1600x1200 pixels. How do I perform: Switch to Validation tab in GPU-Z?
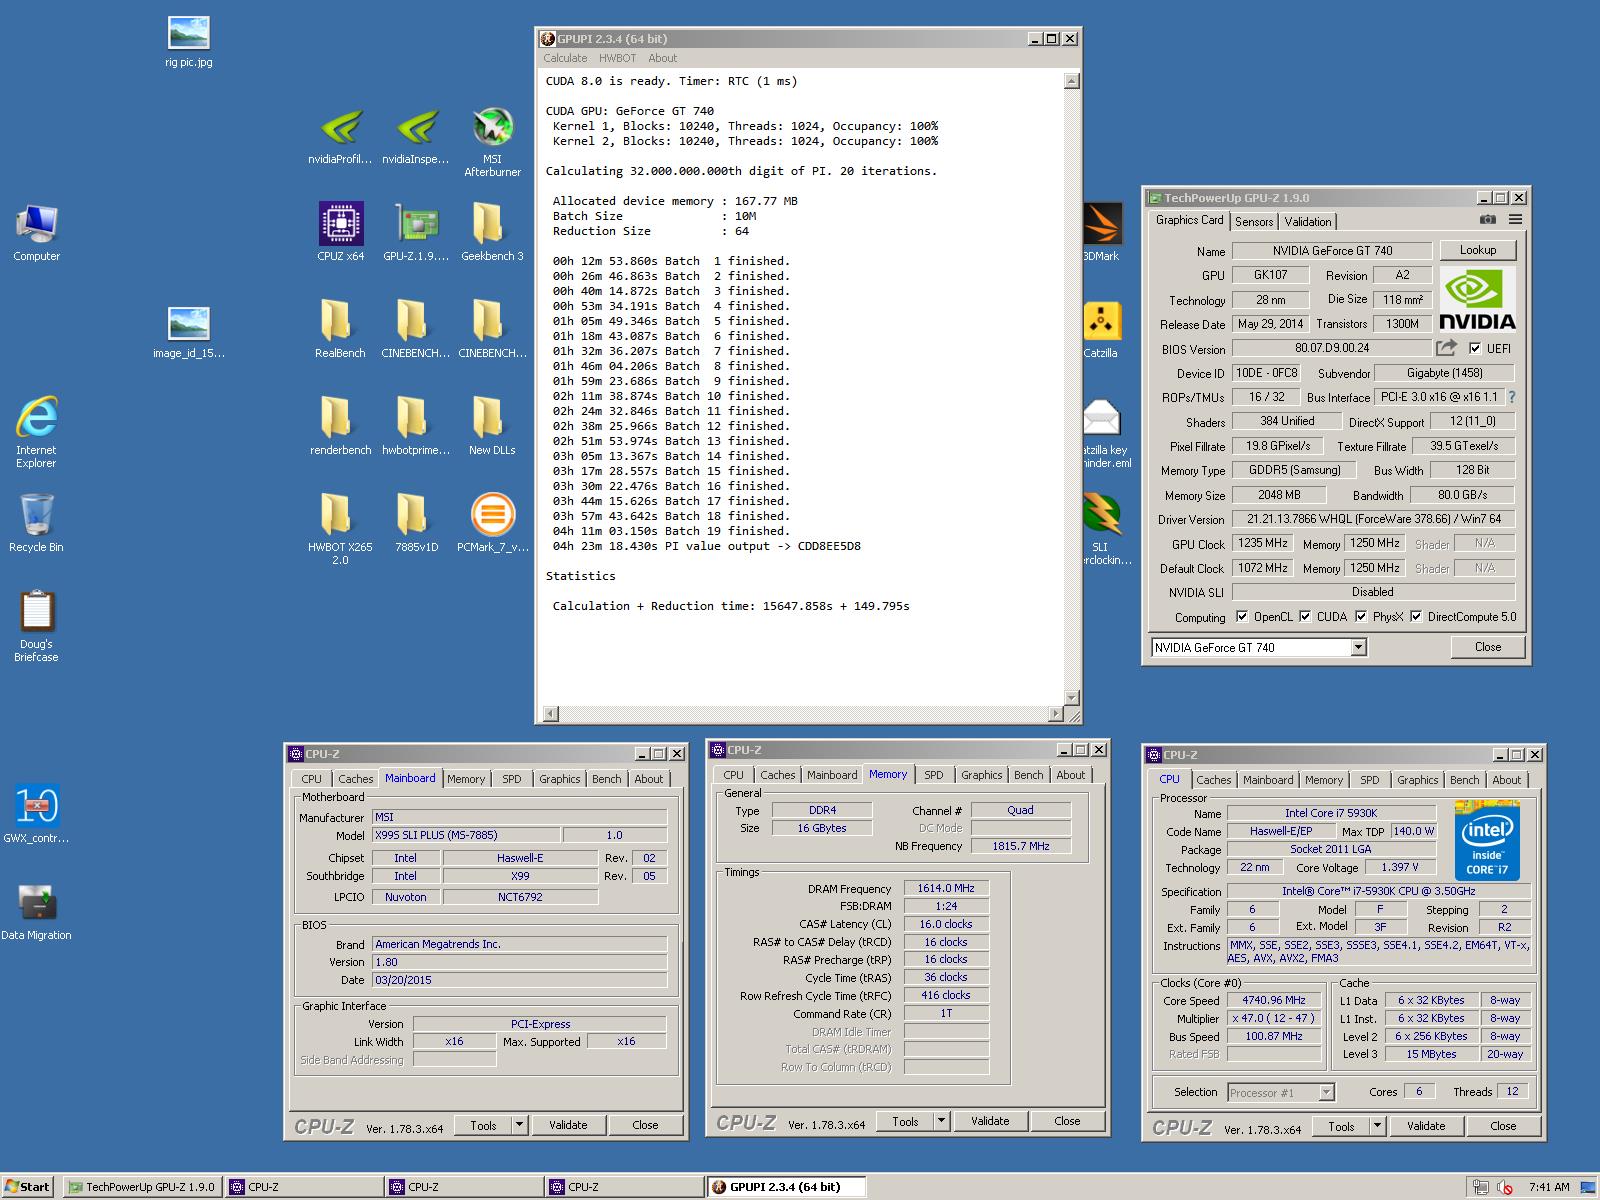pyautogui.click(x=1308, y=222)
